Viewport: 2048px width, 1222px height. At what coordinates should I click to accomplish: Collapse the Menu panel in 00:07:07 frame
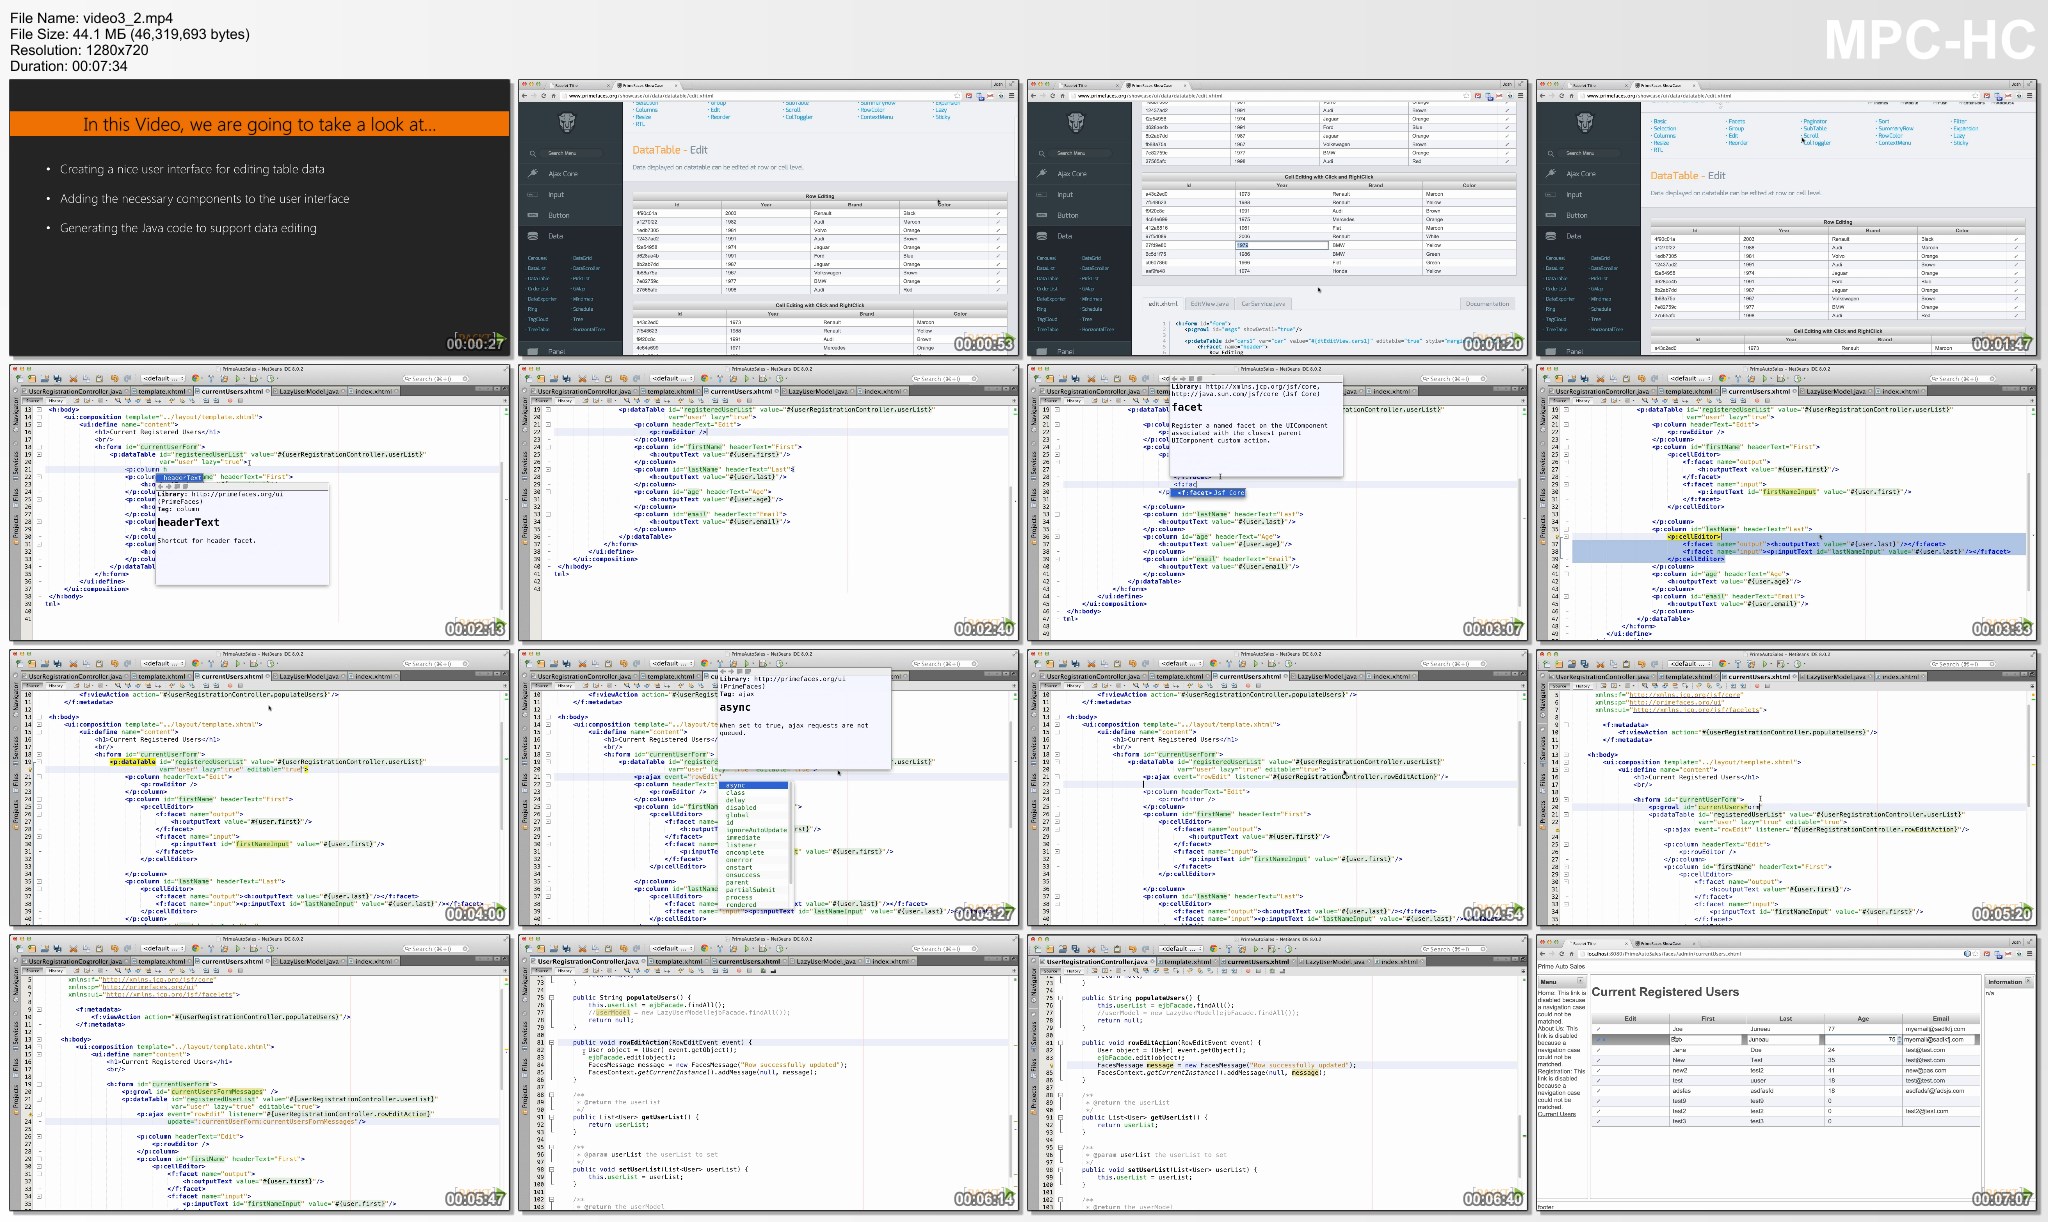pos(1581,982)
